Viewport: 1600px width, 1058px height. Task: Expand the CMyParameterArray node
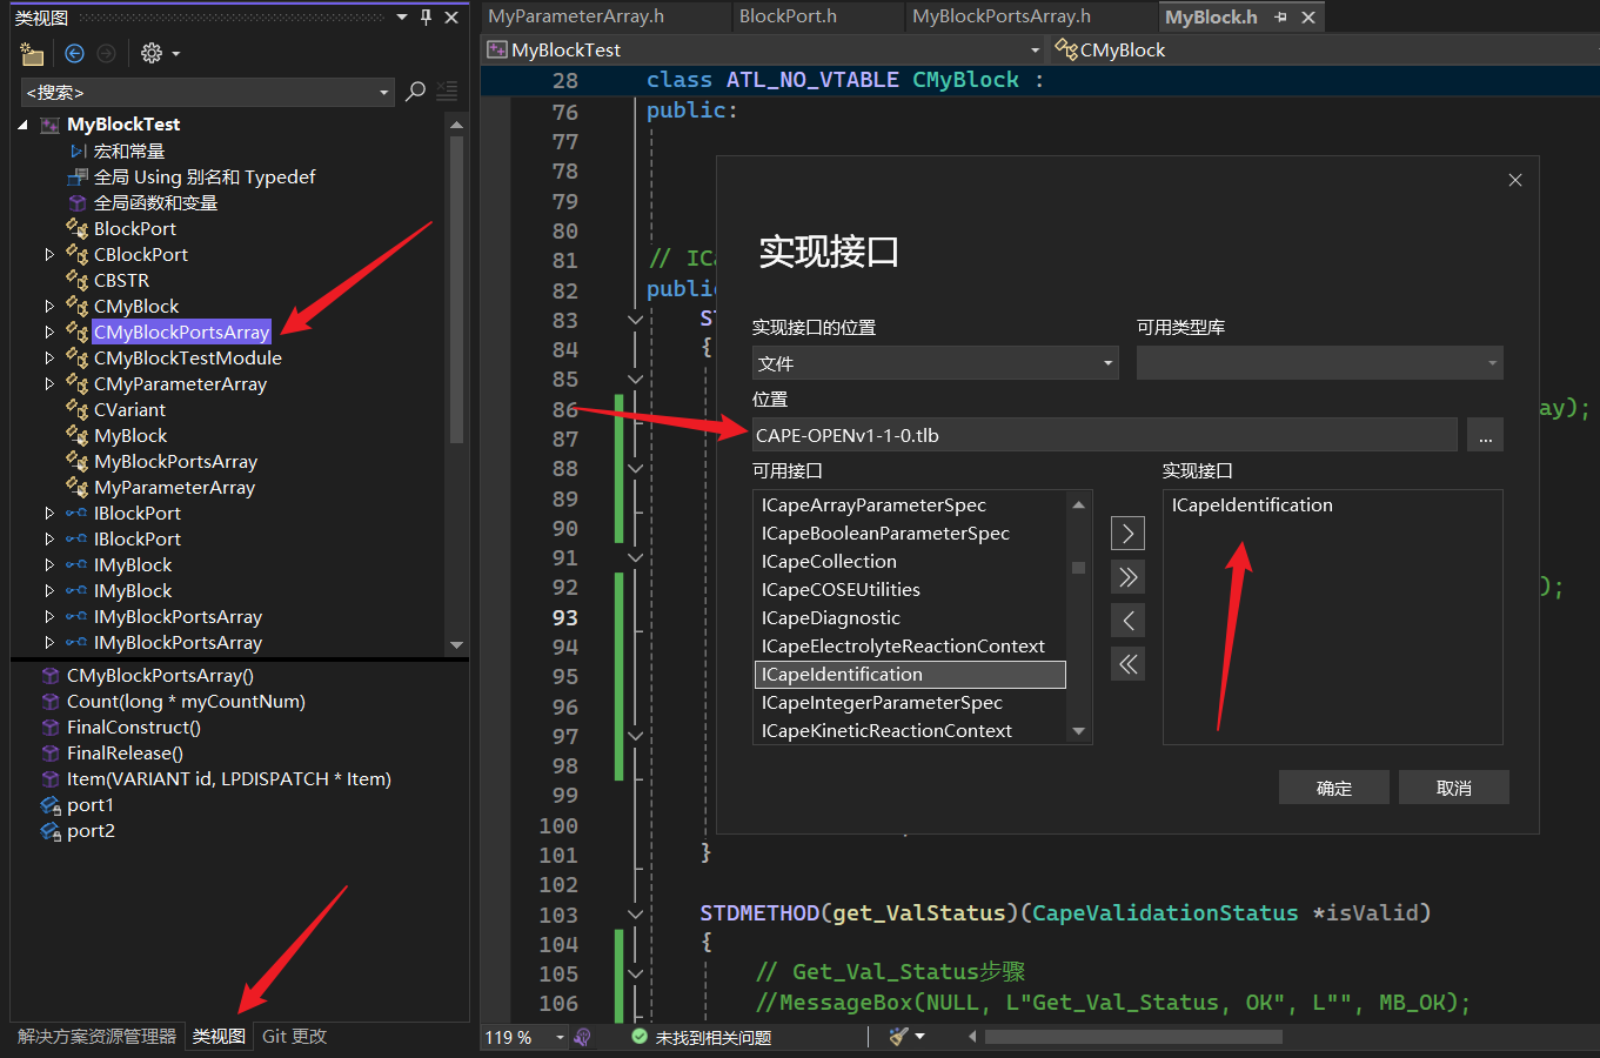click(x=49, y=384)
